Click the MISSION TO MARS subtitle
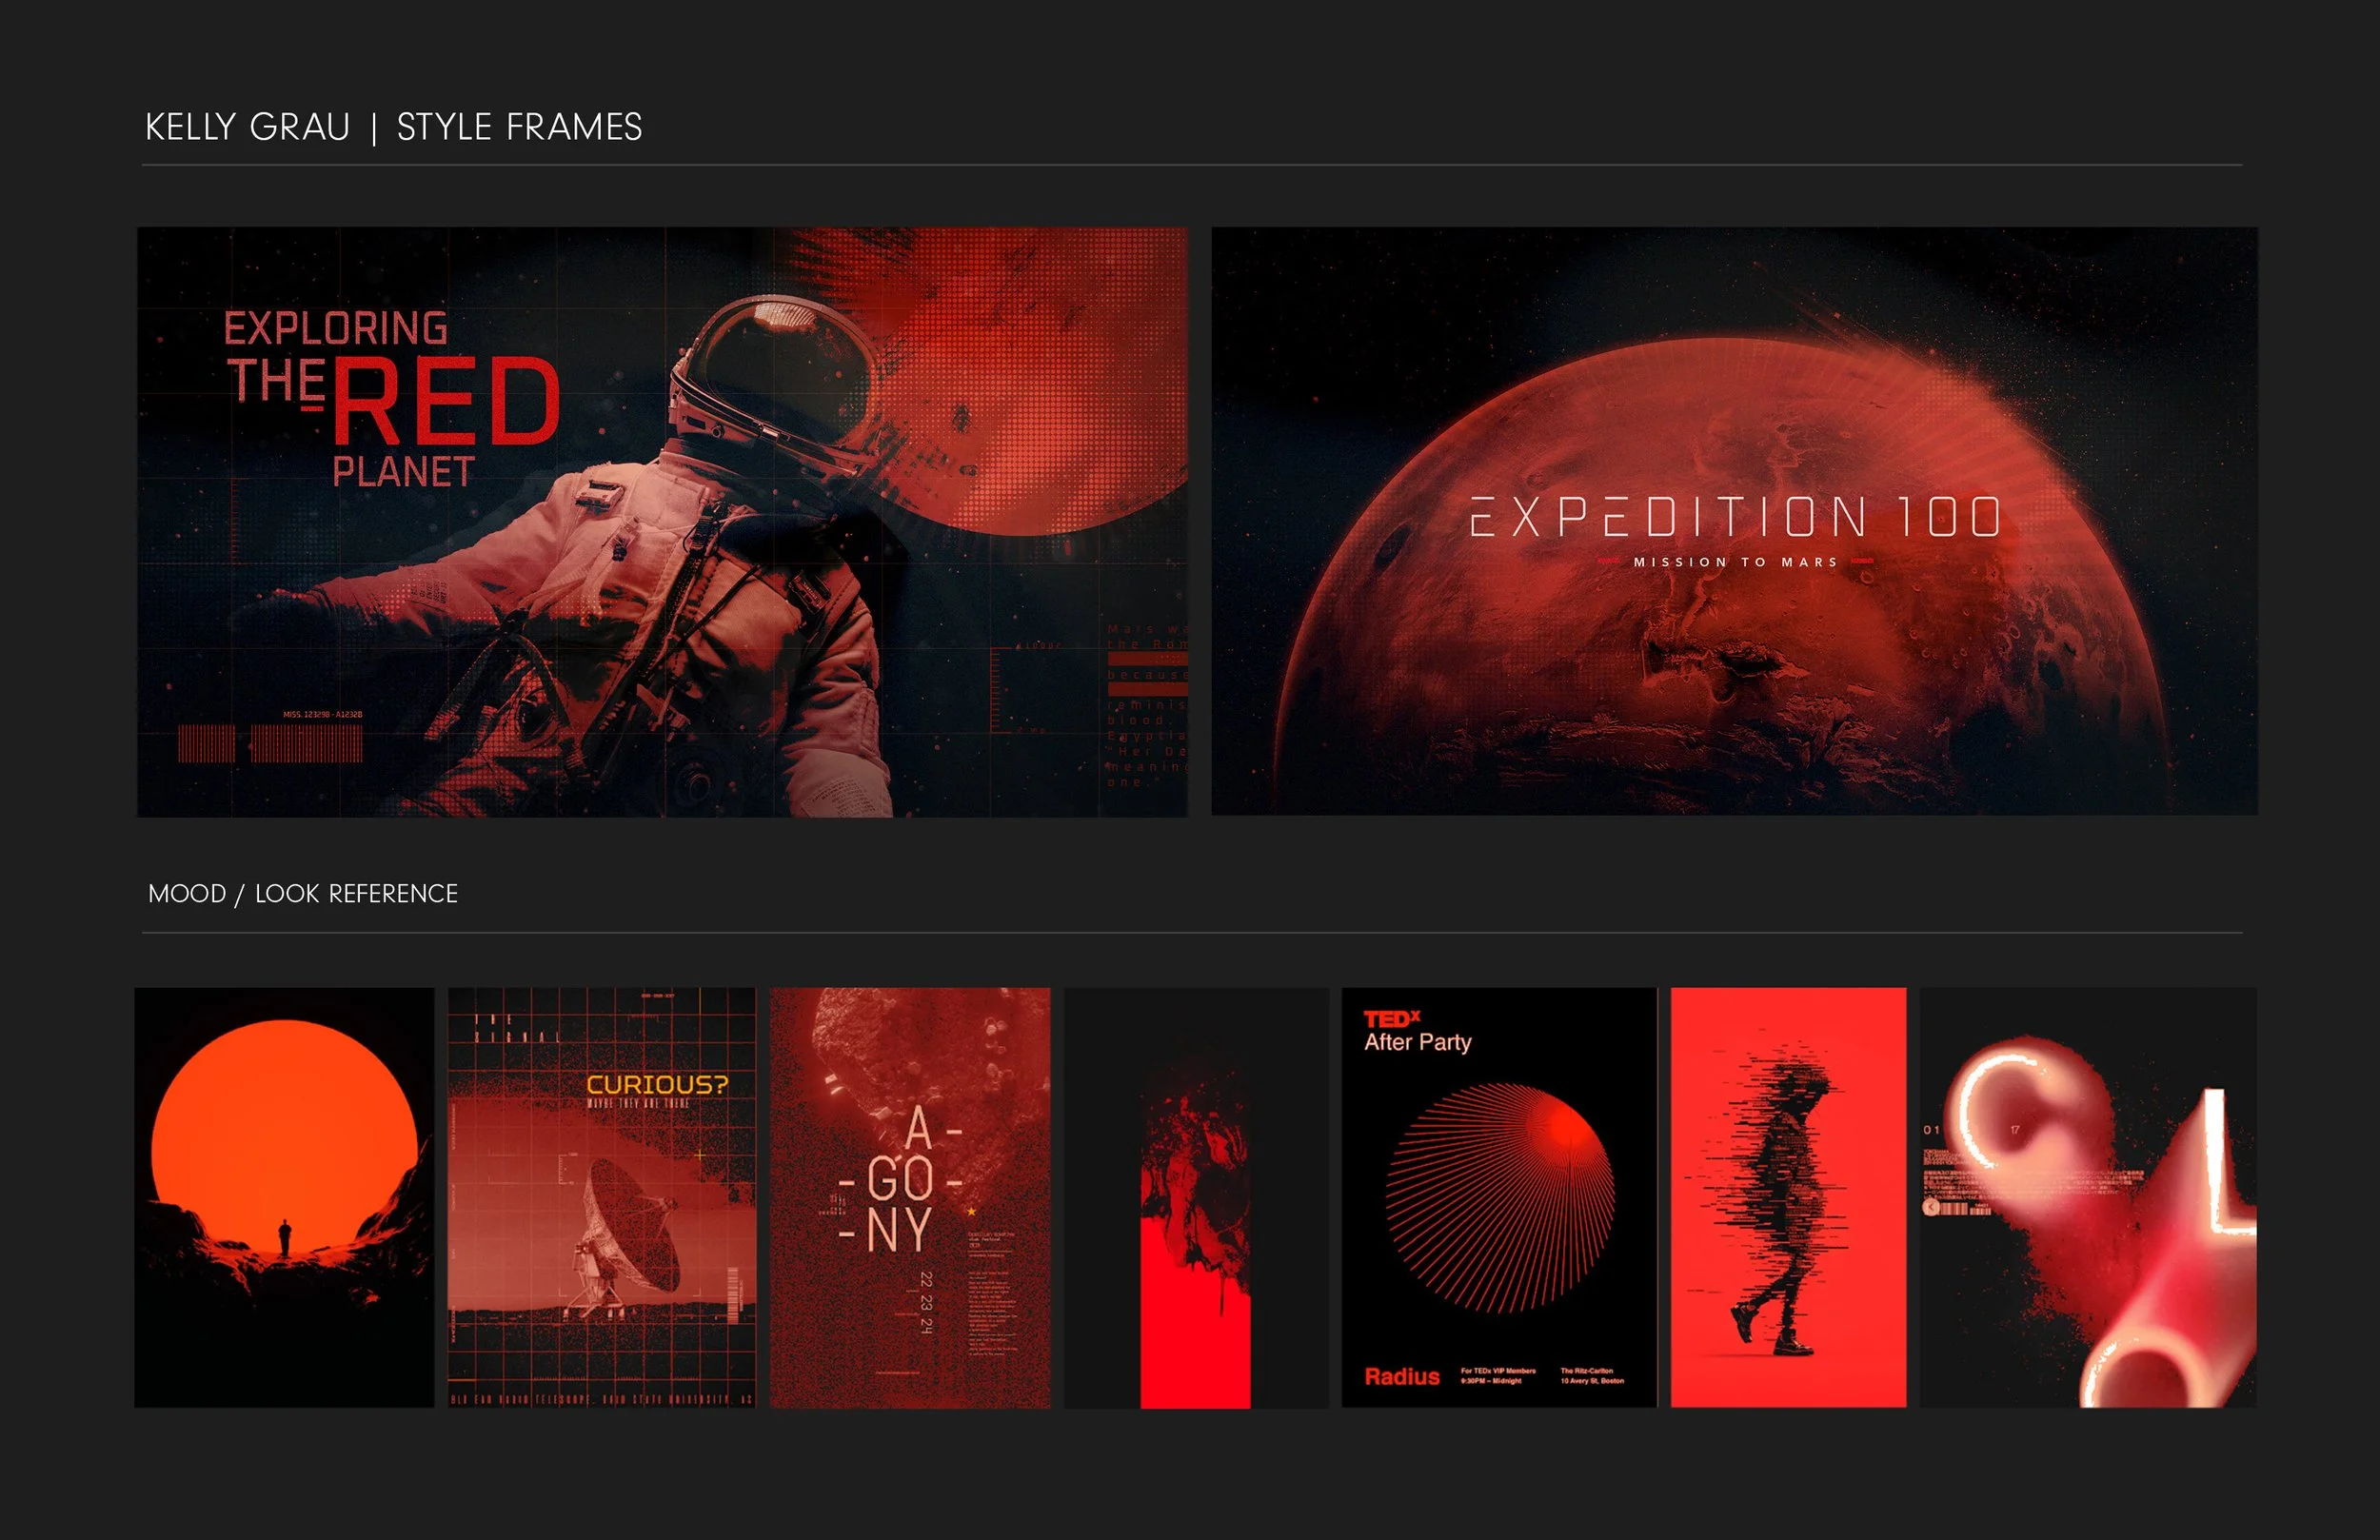The height and width of the screenshot is (1540, 2380). click(1735, 562)
